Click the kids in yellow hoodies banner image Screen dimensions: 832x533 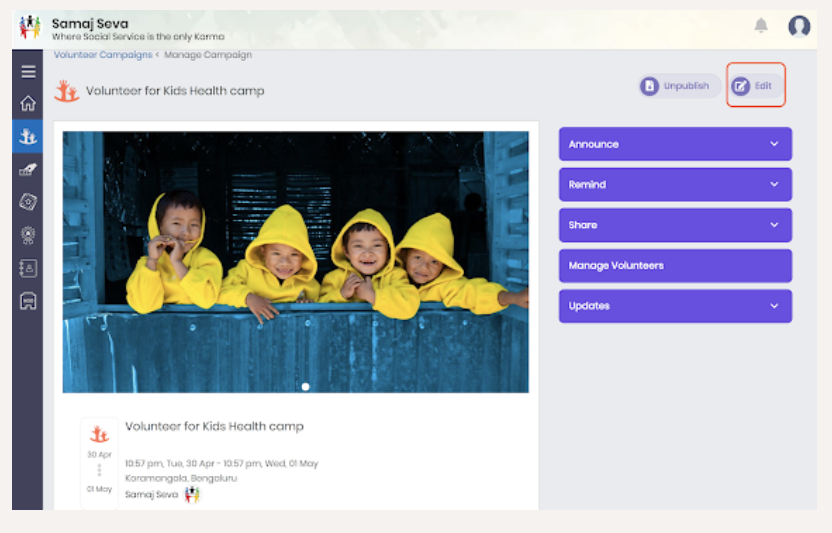pos(295,260)
